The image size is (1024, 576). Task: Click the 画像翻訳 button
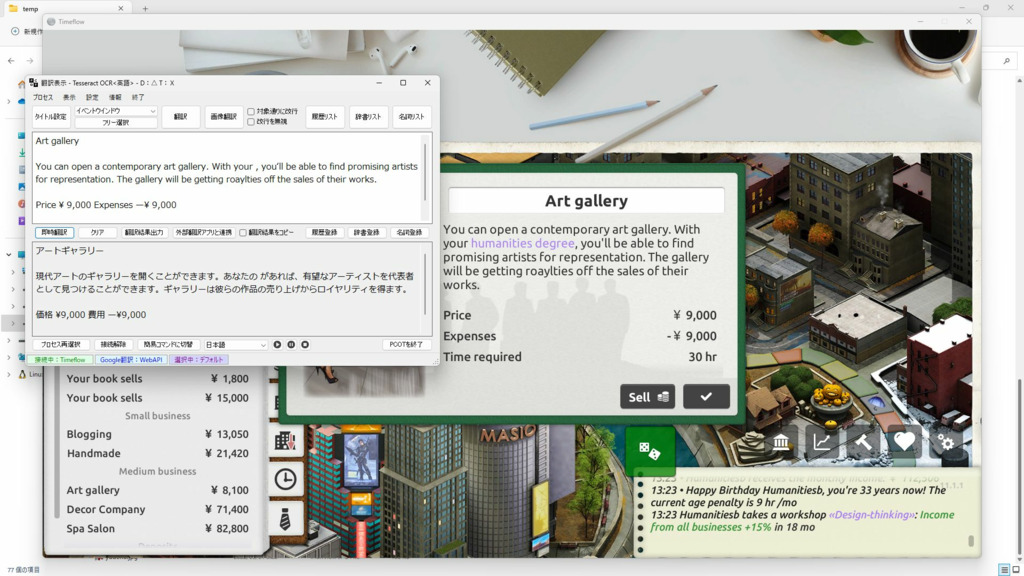(x=223, y=117)
